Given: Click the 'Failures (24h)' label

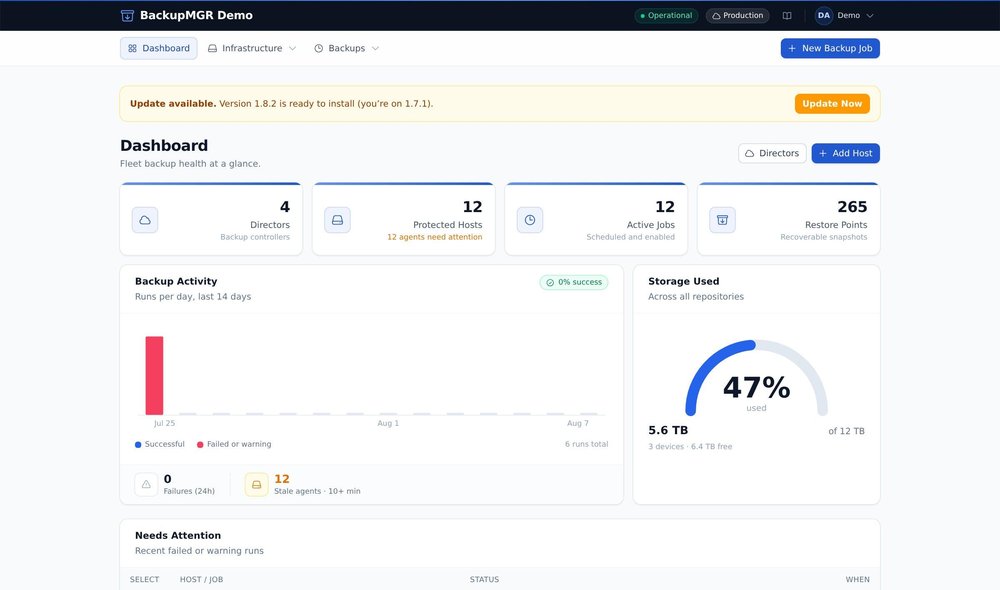Looking at the screenshot, I should [x=189, y=492].
